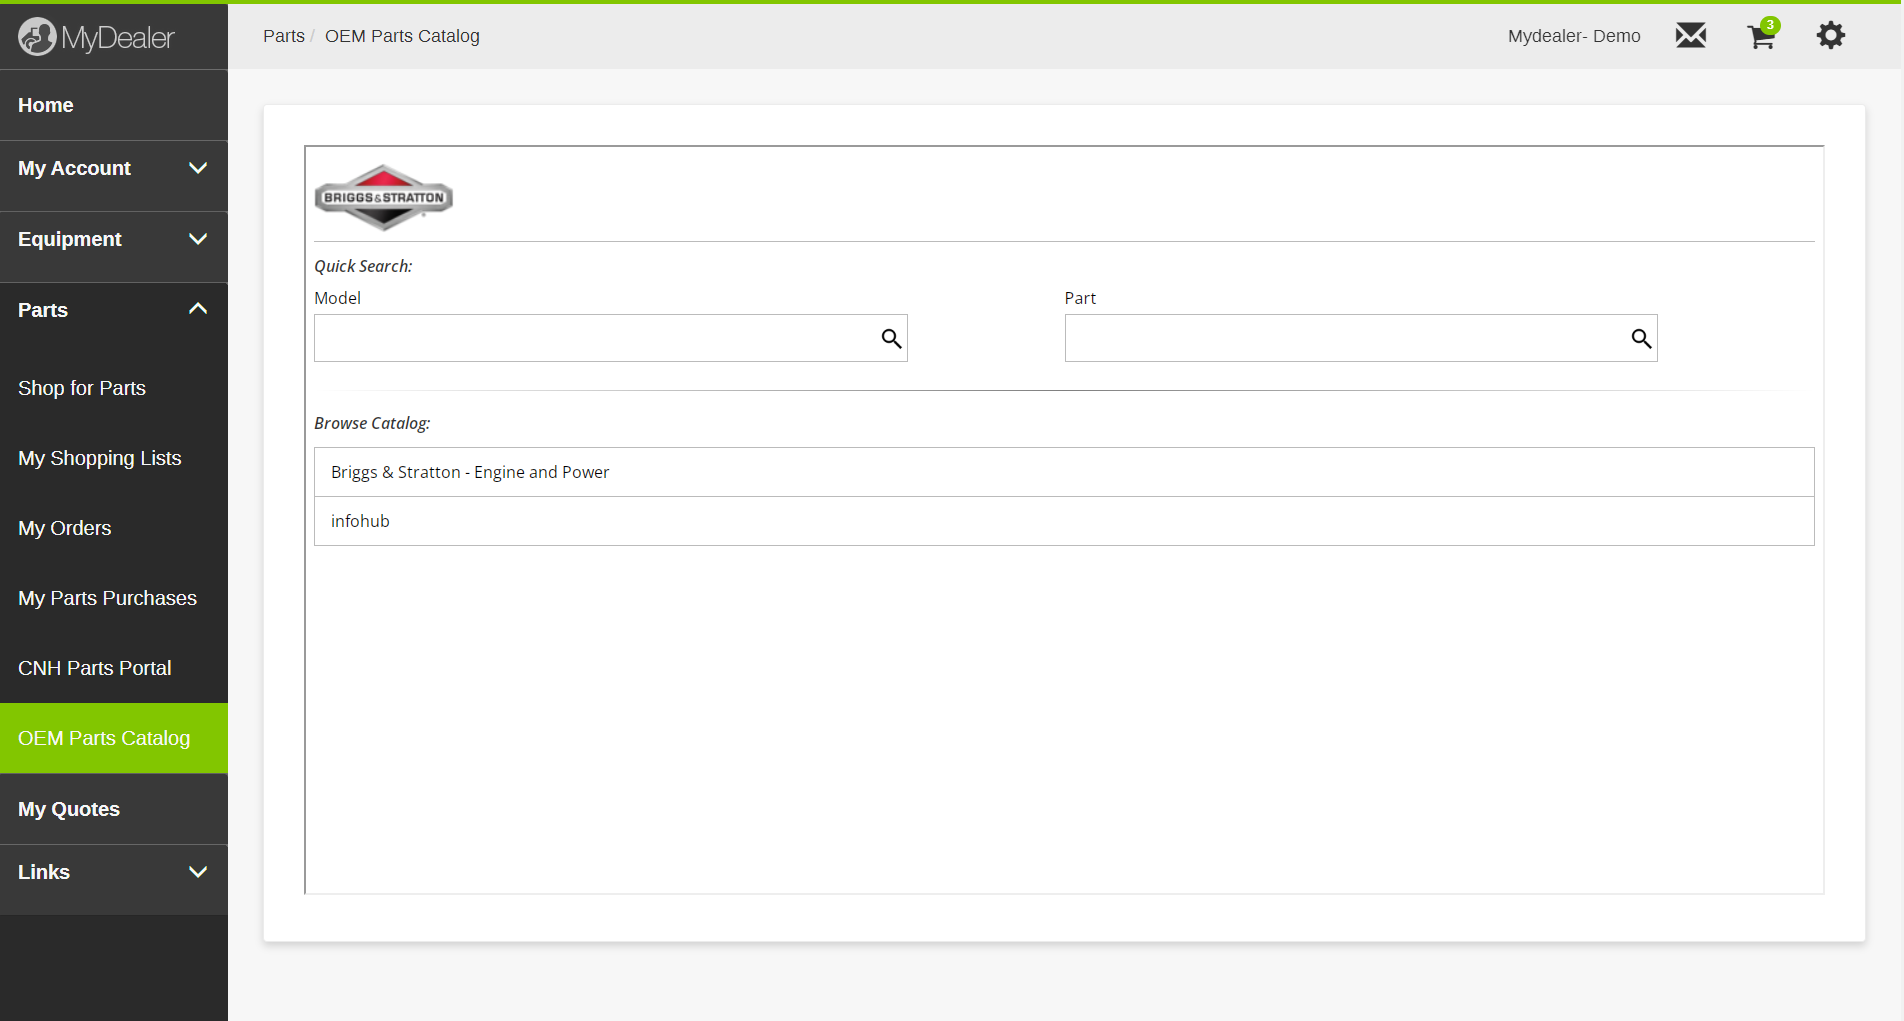Click the Parts breadcrumb link
Image resolution: width=1904 pixels, height=1021 pixels.
tap(284, 36)
